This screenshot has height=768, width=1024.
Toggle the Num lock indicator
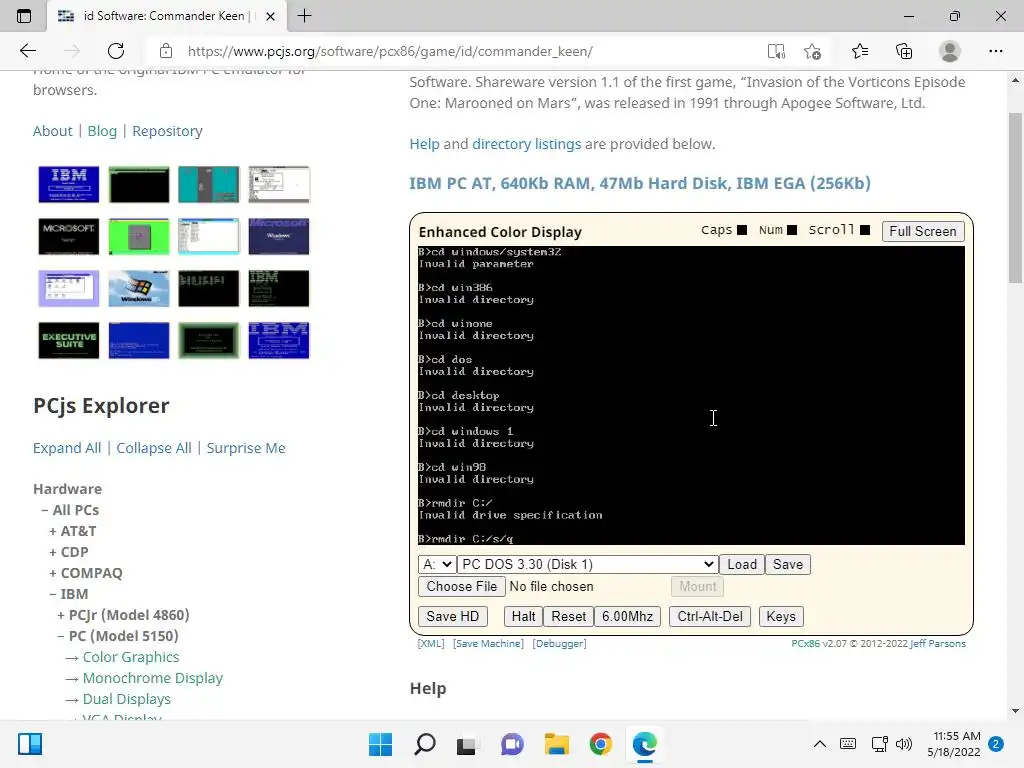point(792,230)
